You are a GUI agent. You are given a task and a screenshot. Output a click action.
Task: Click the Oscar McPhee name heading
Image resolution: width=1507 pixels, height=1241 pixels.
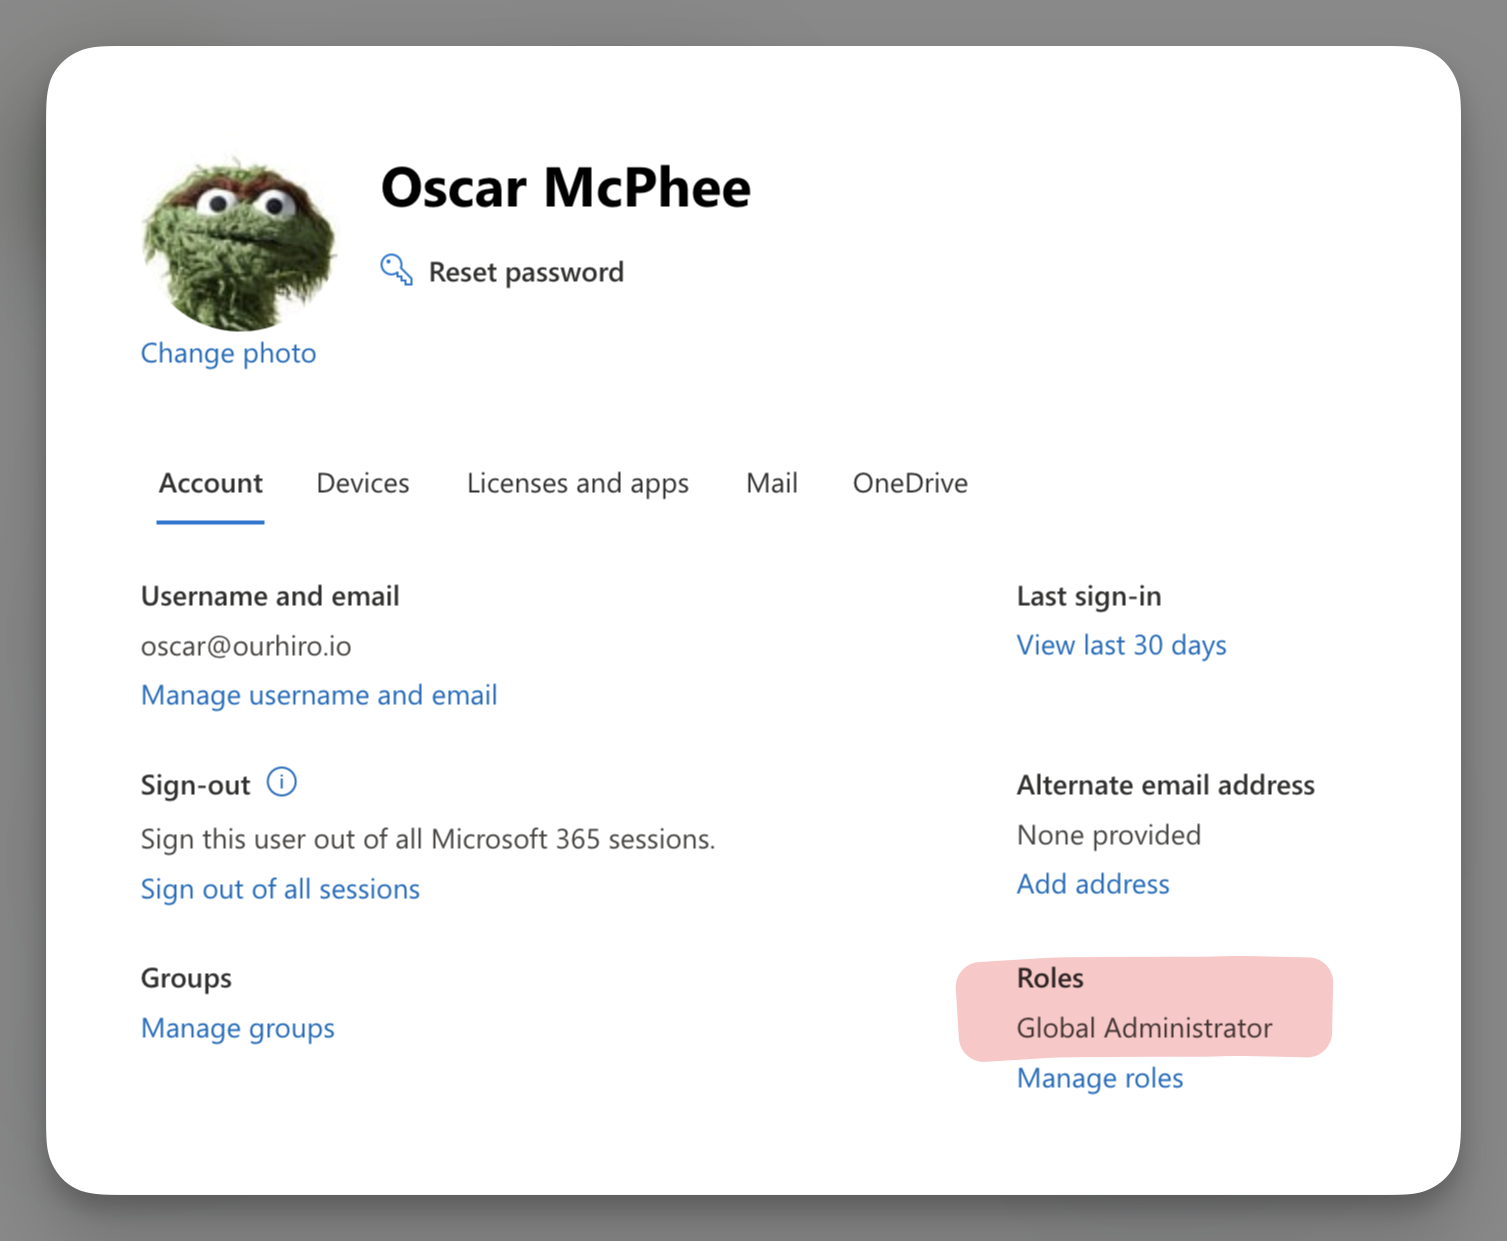click(565, 188)
